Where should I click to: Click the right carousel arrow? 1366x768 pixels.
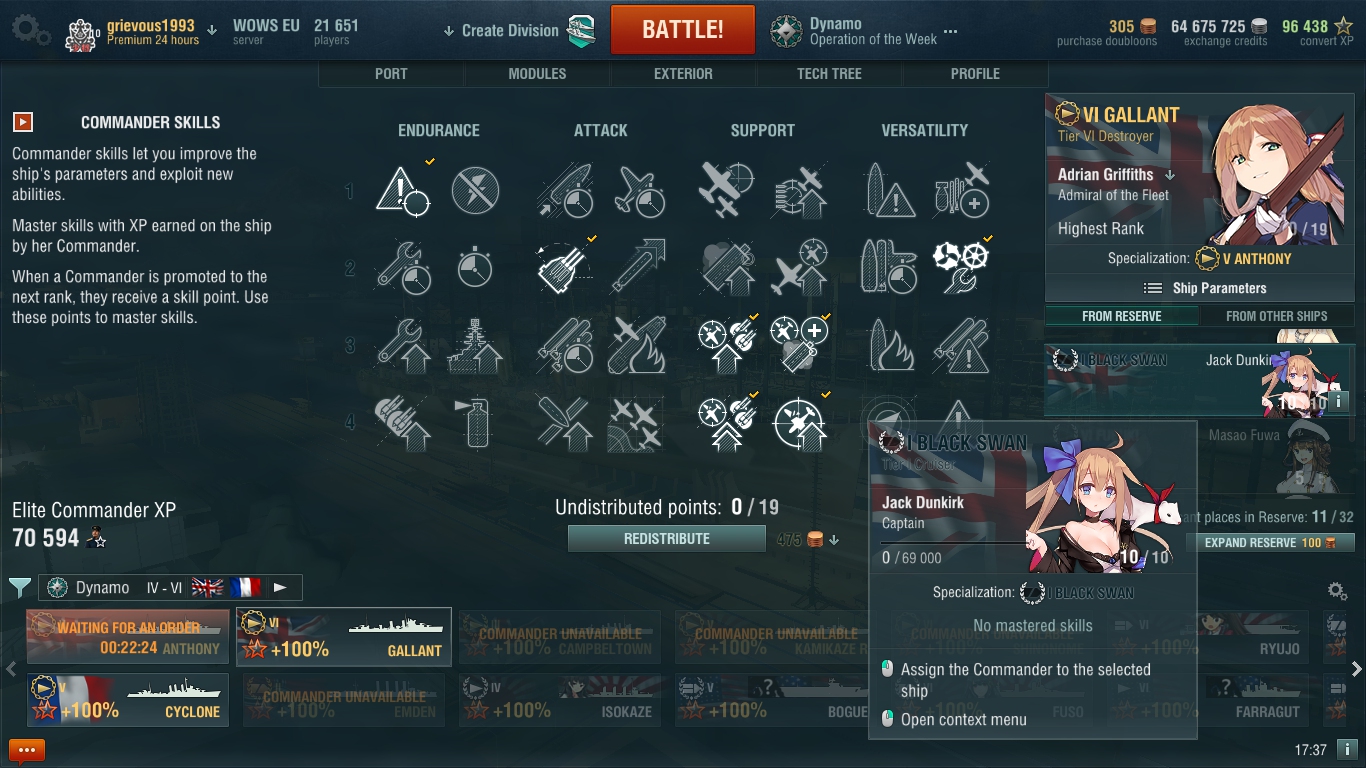point(1356,669)
